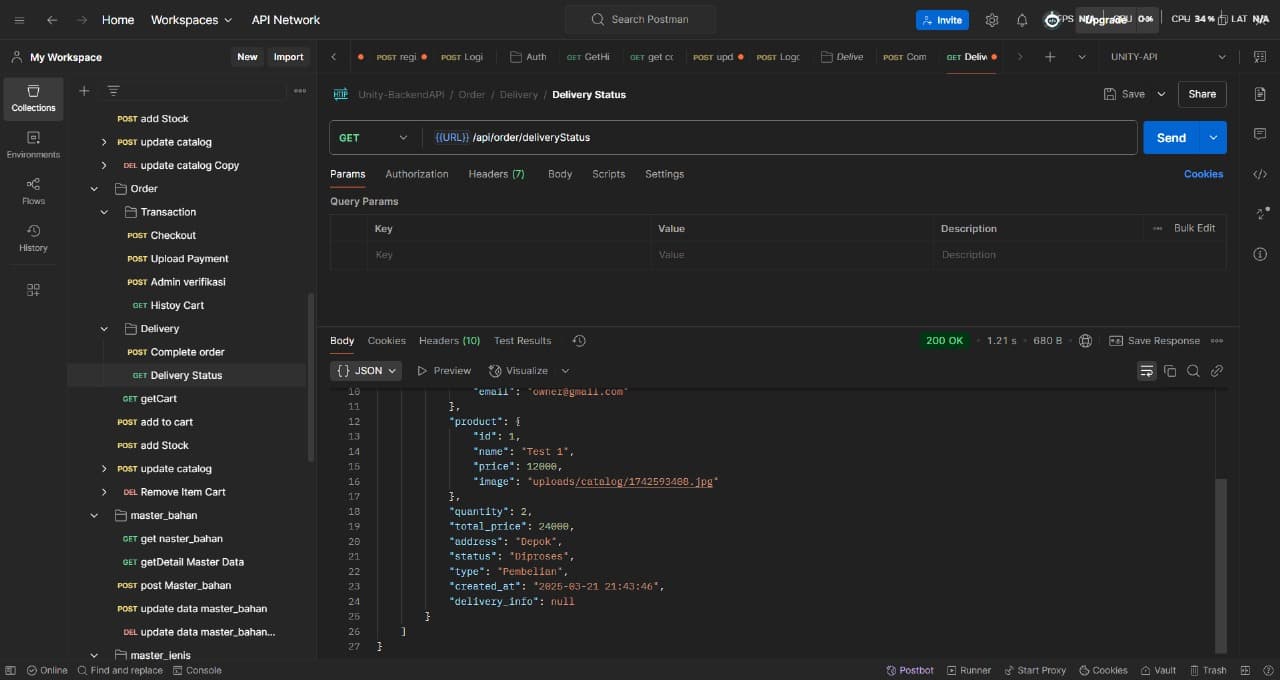The width and height of the screenshot is (1280, 680).
Task: Switch to the Headers (7) request tab
Action: (x=496, y=174)
